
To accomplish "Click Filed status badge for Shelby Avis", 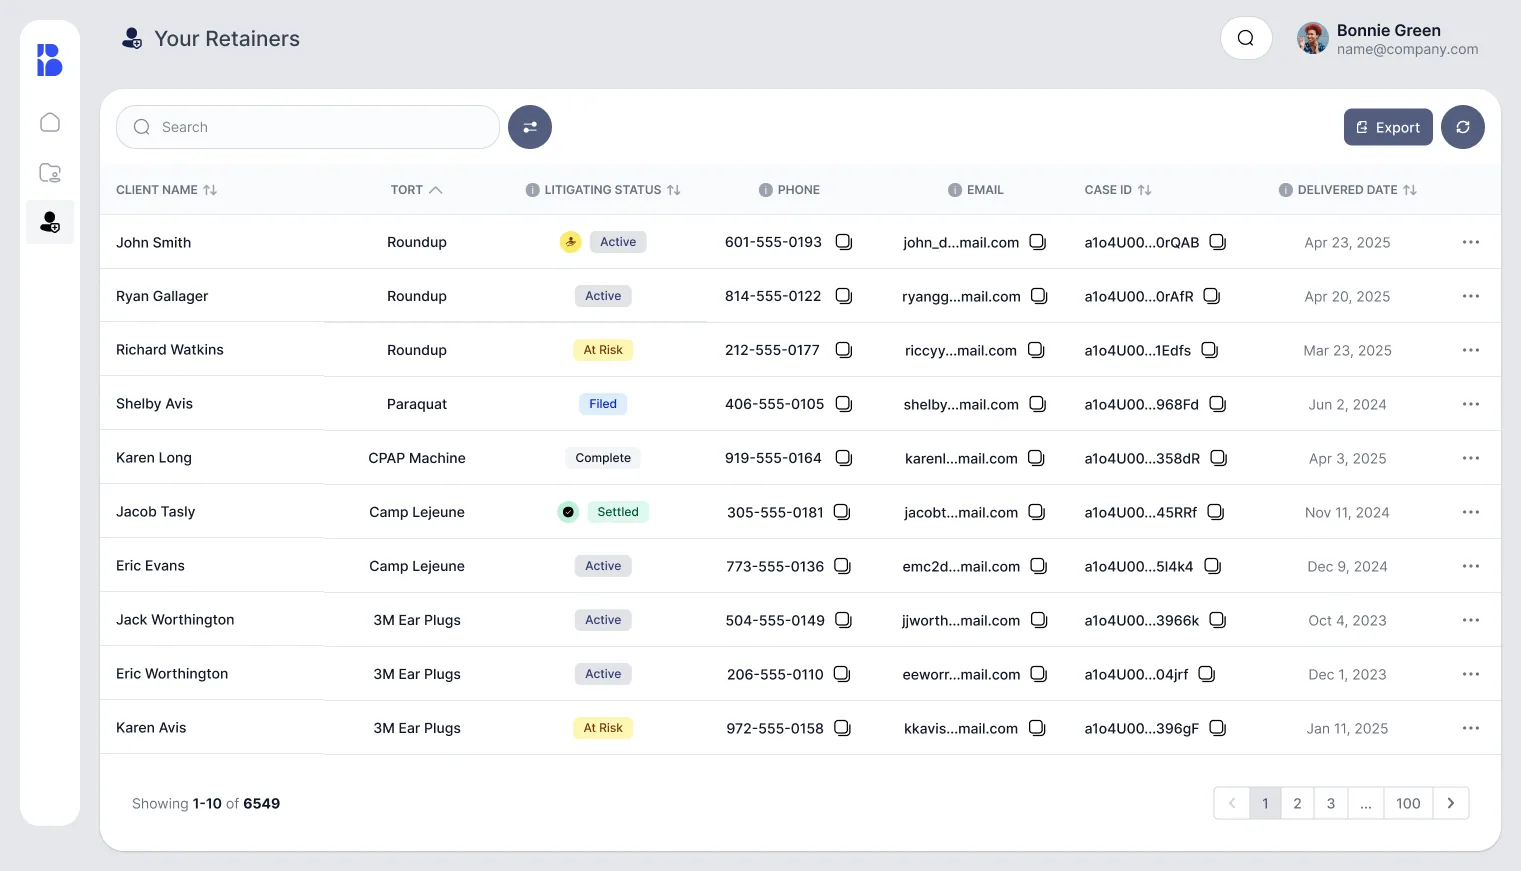I will click(x=603, y=404).
